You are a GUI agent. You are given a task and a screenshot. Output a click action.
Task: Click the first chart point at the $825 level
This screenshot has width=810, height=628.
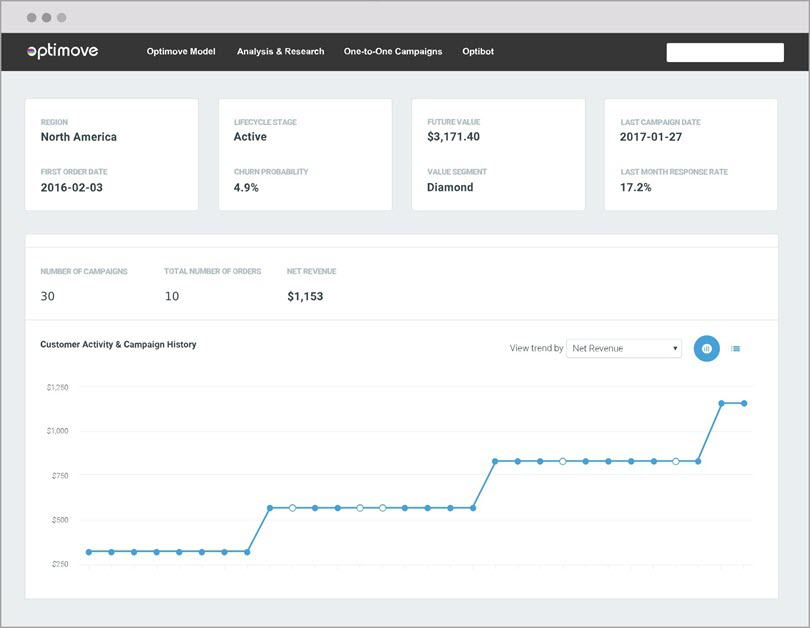pos(495,461)
